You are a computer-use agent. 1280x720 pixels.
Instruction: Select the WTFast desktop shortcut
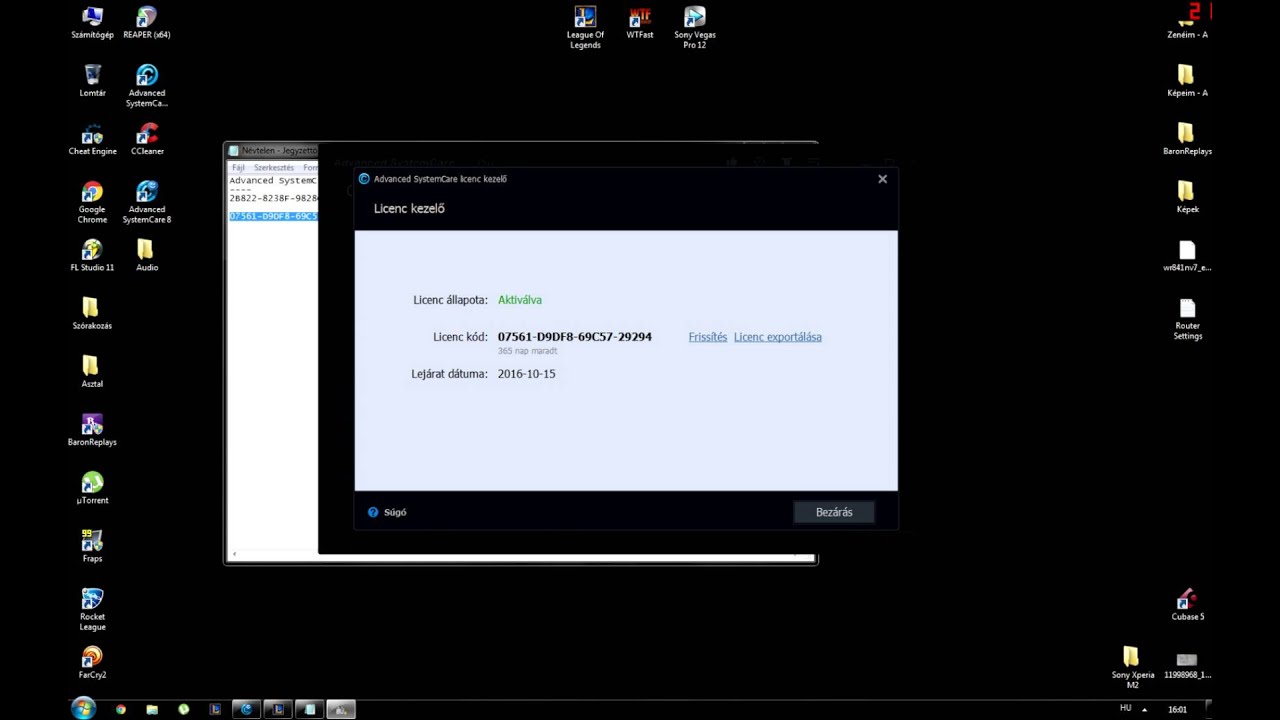(640, 22)
